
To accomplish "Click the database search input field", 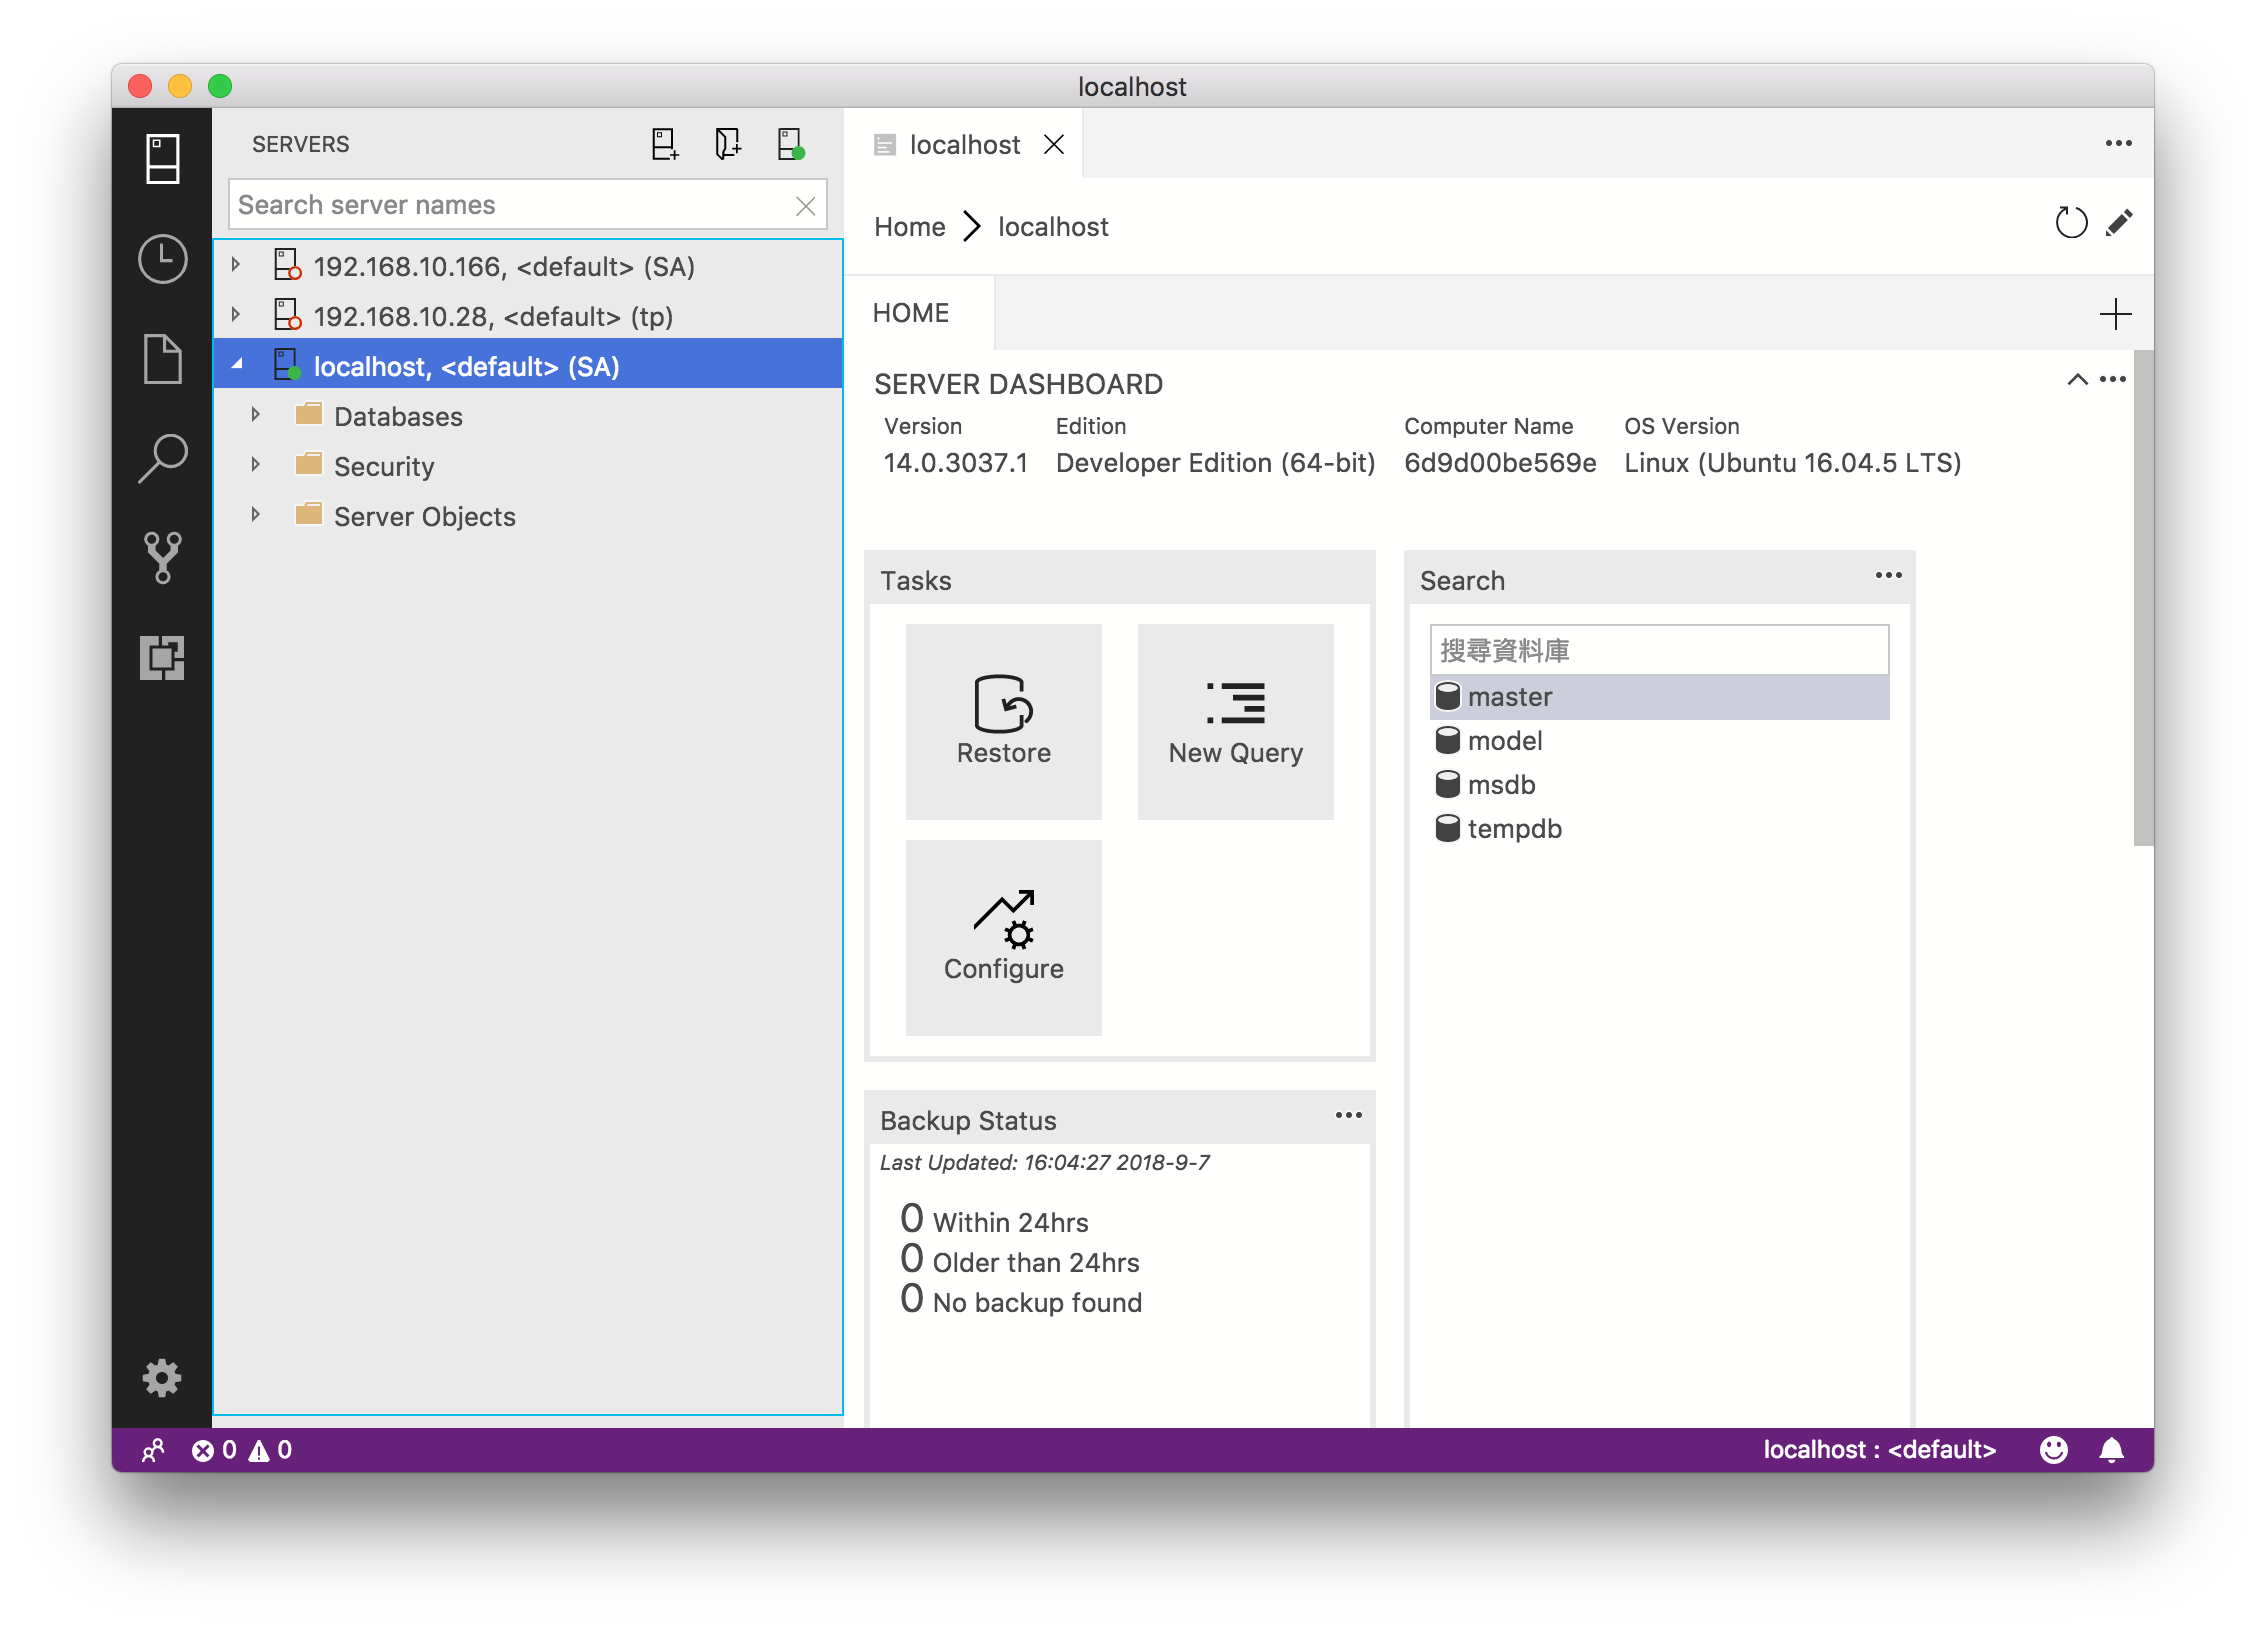I will [x=1660, y=651].
